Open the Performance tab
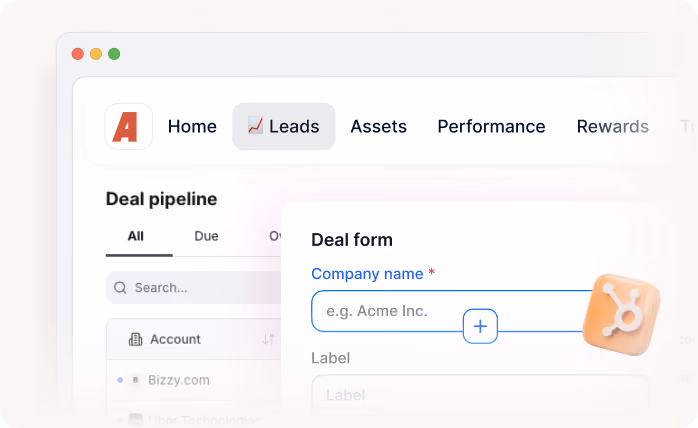The image size is (698, 428). [491, 126]
